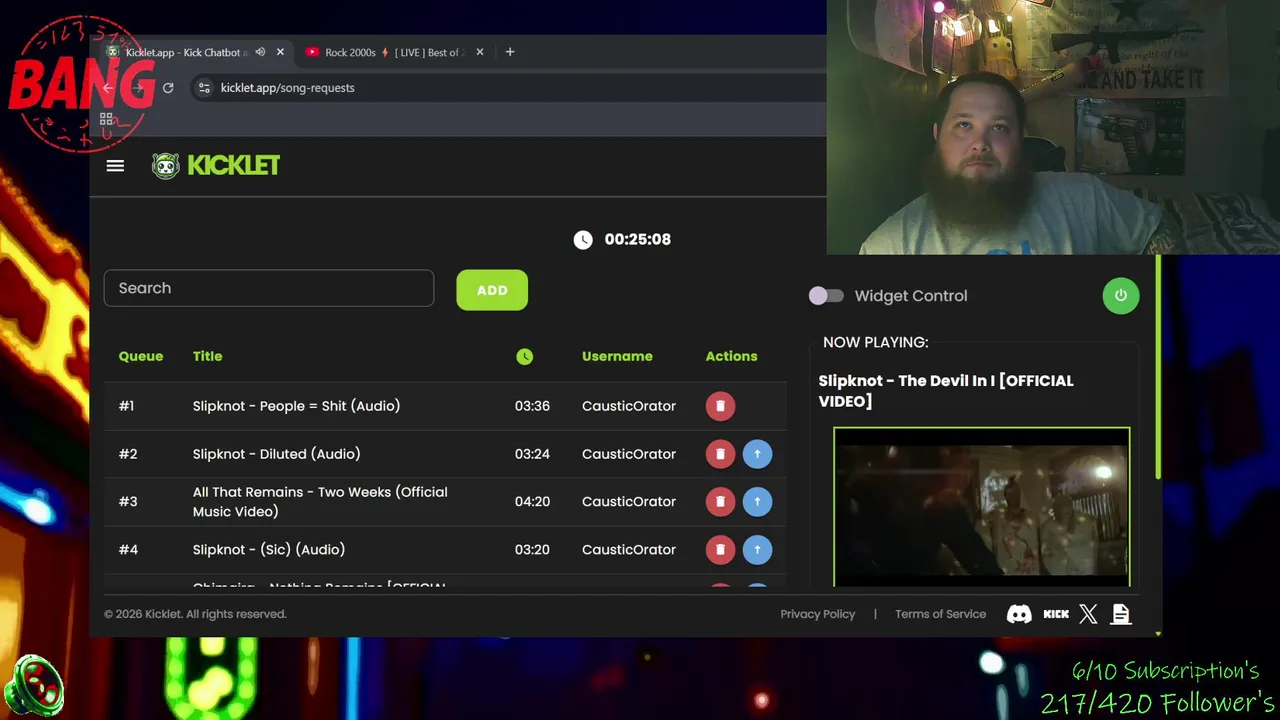Sort by the clock duration column header

525,356
